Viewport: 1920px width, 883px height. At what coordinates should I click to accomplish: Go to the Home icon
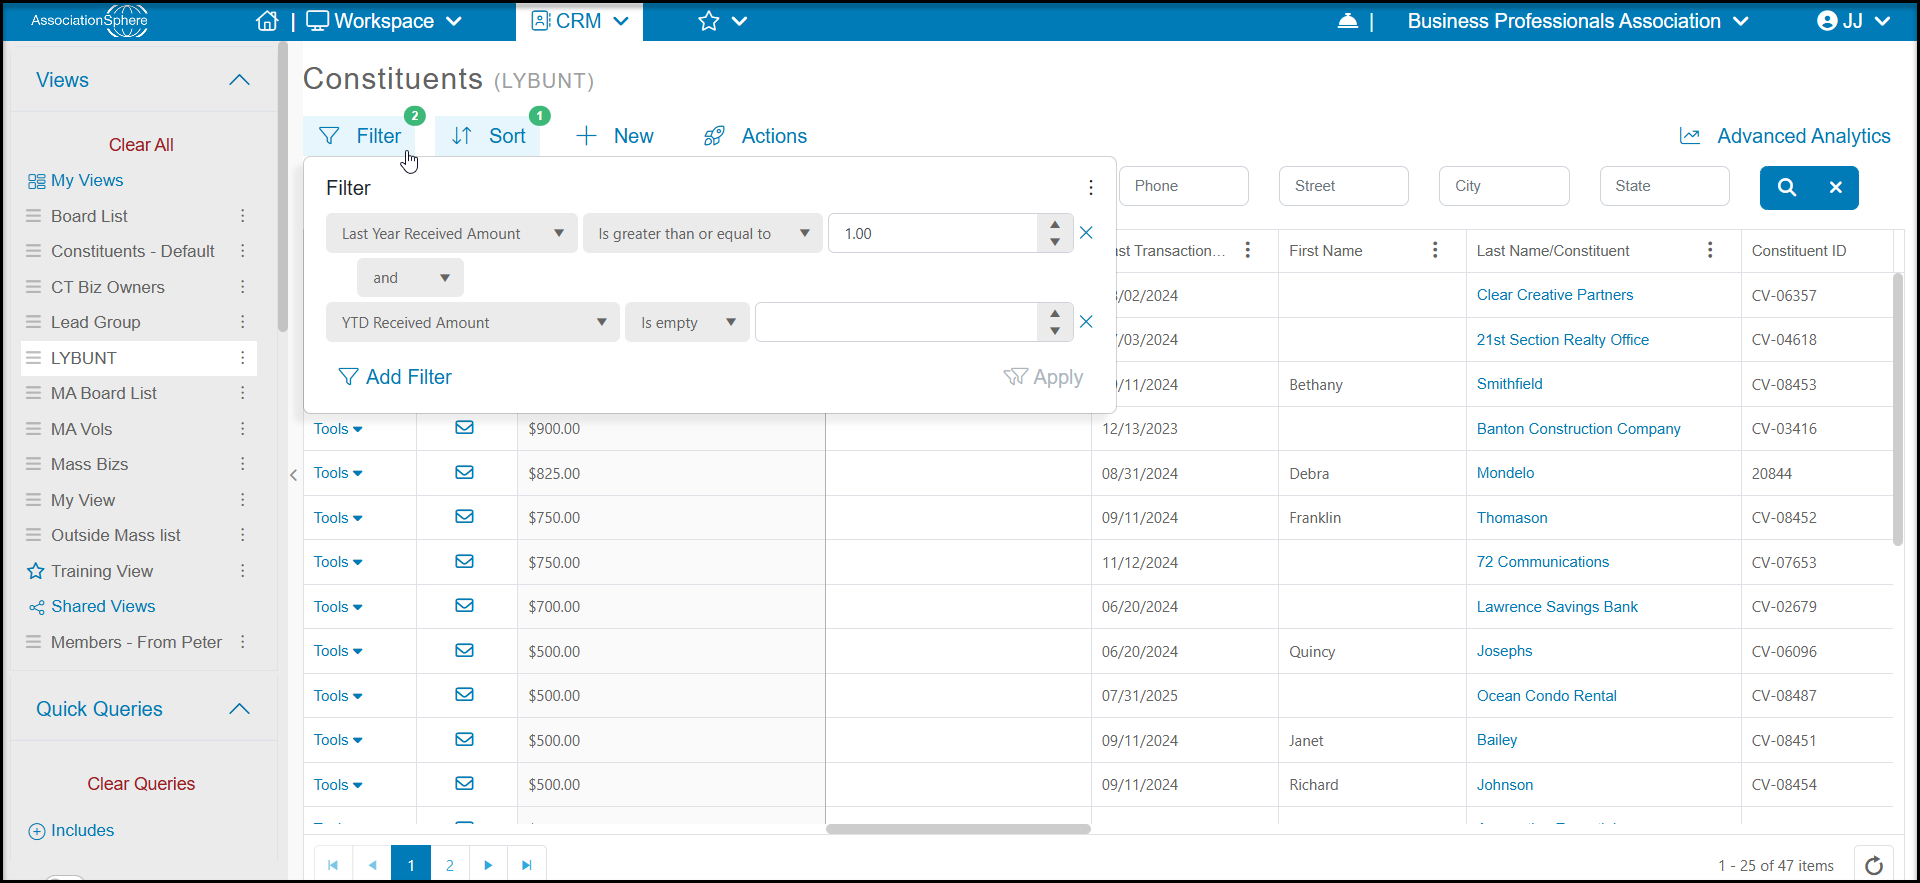[267, 21]
